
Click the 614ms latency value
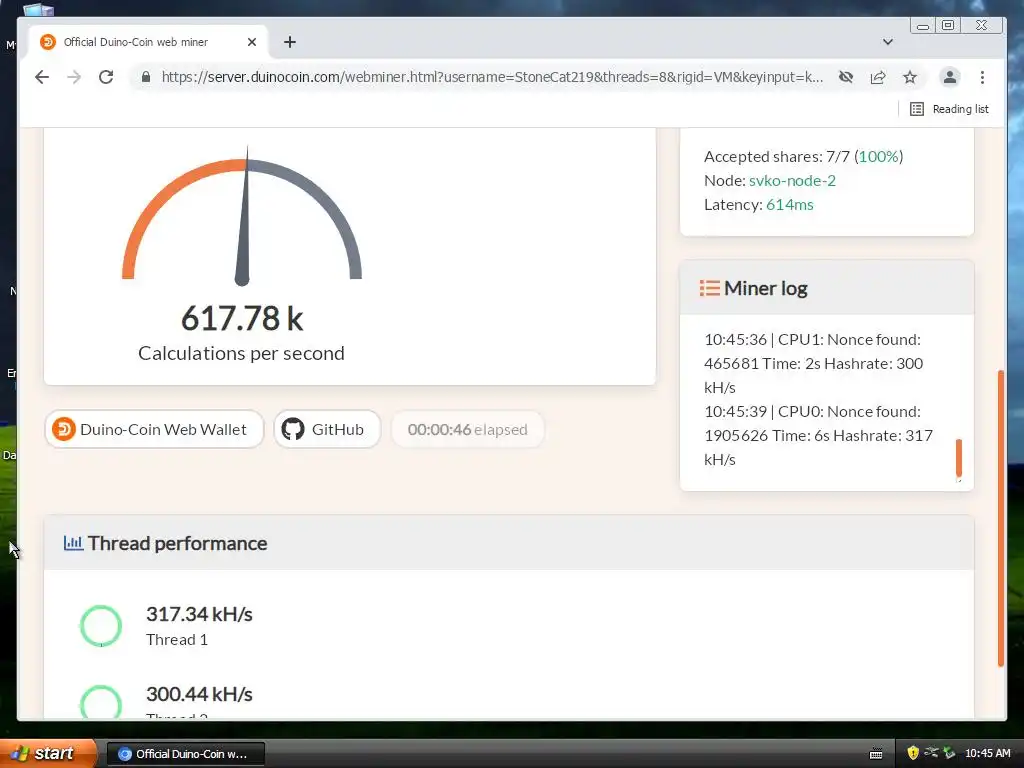790,204
